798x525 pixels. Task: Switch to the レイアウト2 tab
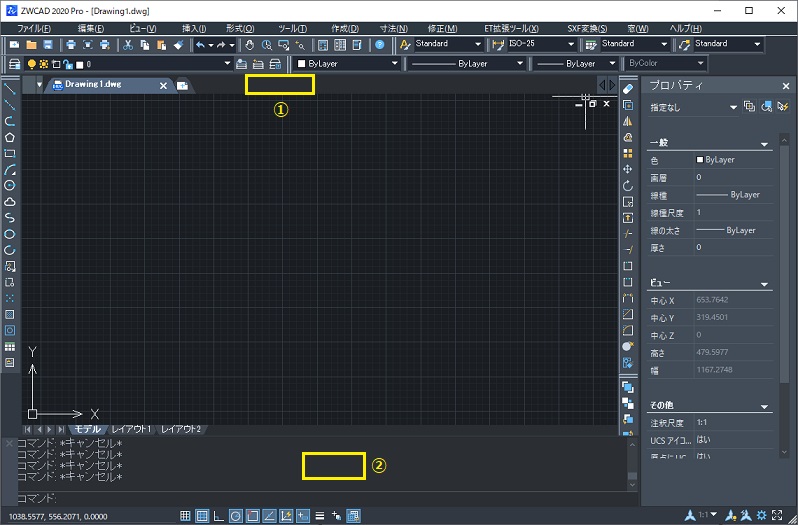[181, 429]
